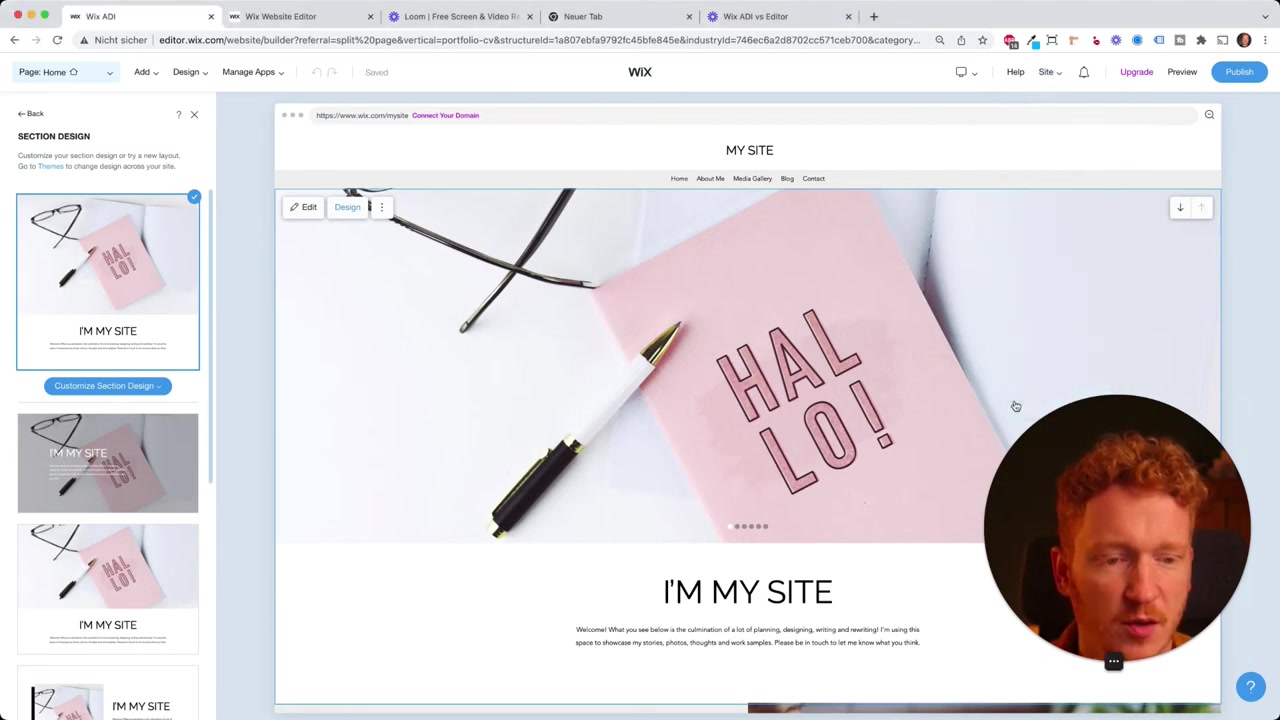The width and height of the screenshot is (1280, 720).
Task: Click the Cast screen icon
Action: [x=1222, y=40]
